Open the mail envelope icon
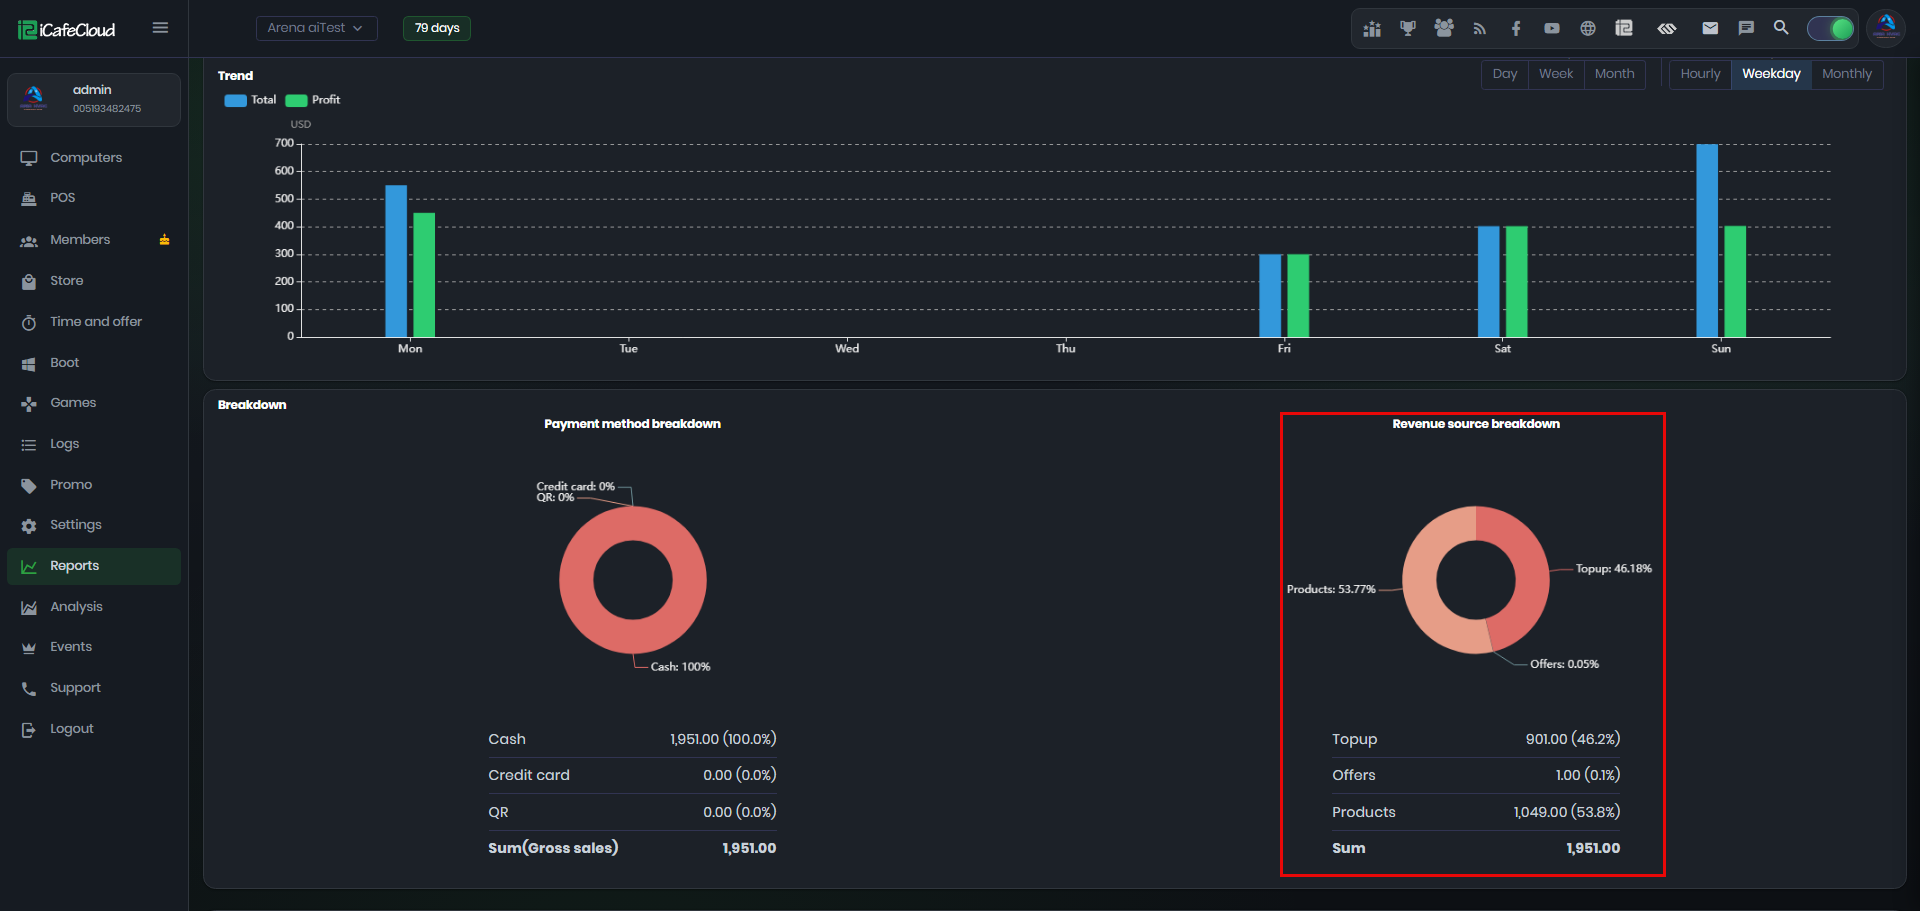This screenshot has height=911, width=1920. coord(1710,28)
